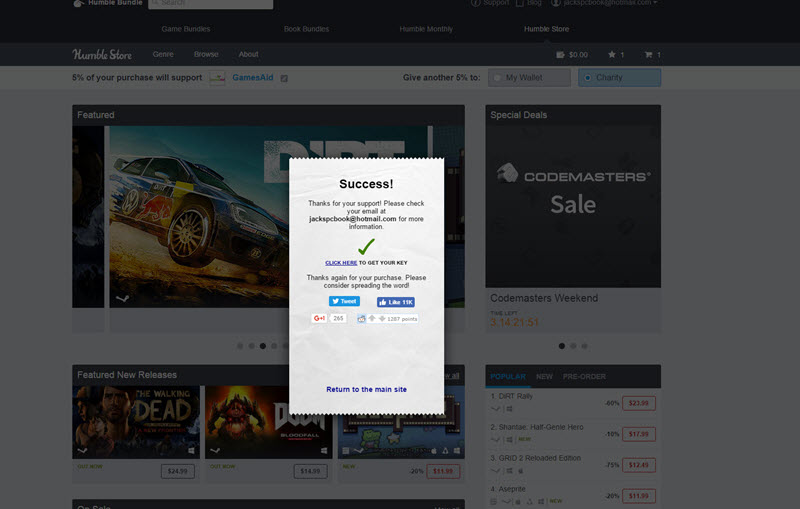Switch to the POPULAR tab
Screen dimensions: 800x509
tap(508, 376)
